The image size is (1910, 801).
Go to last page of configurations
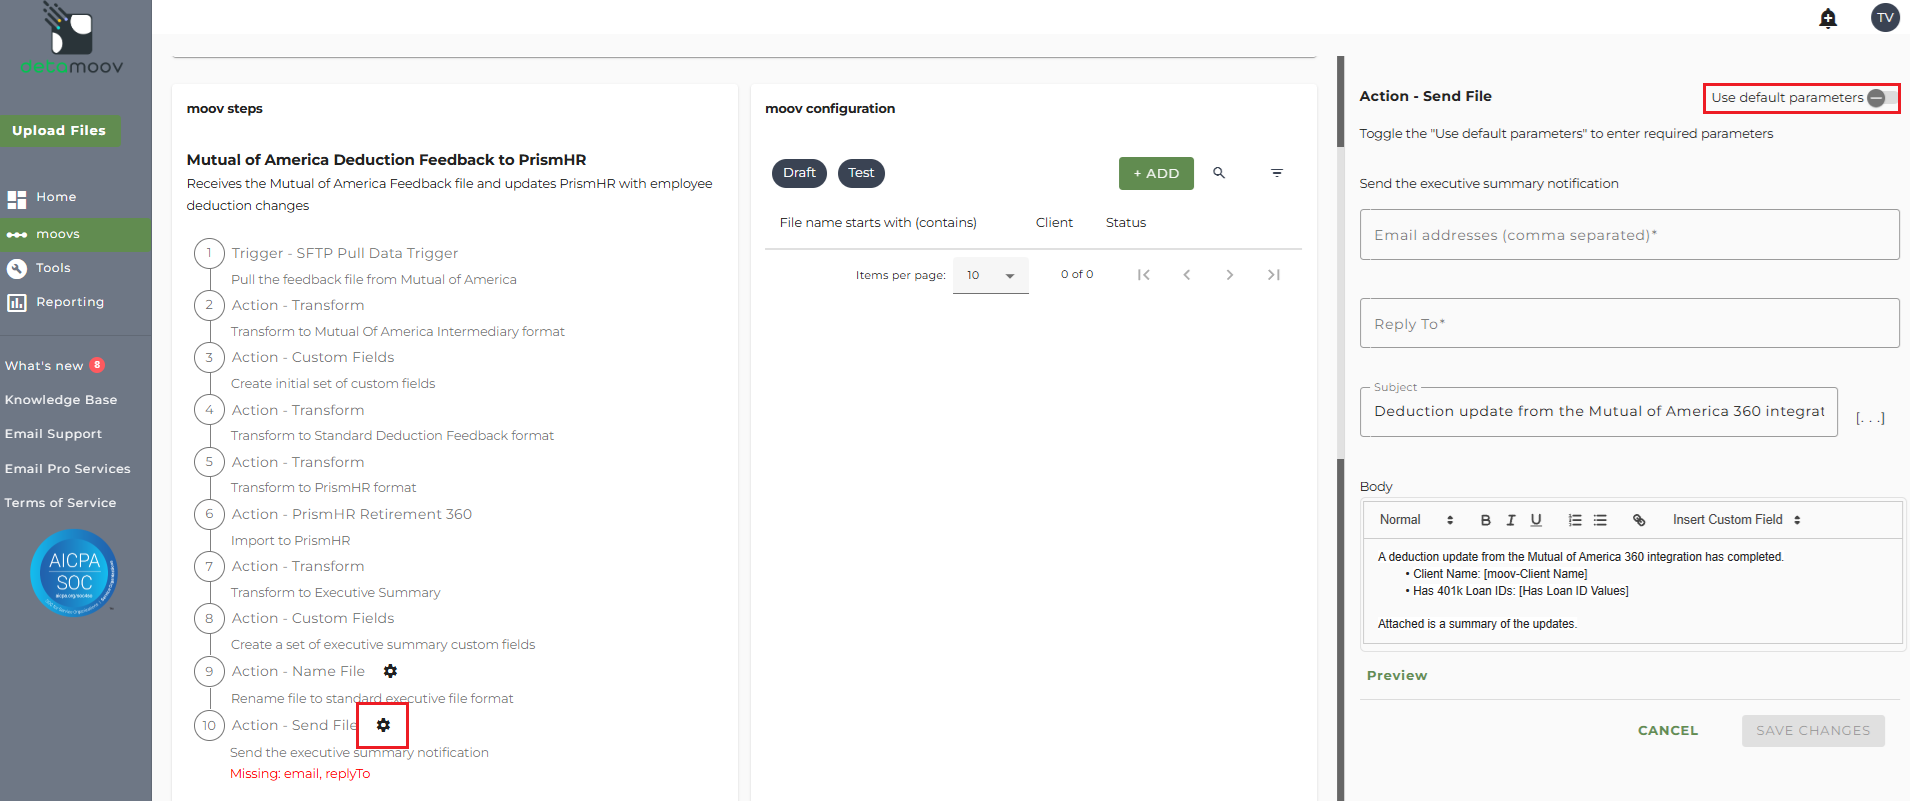coord(1273,275)
